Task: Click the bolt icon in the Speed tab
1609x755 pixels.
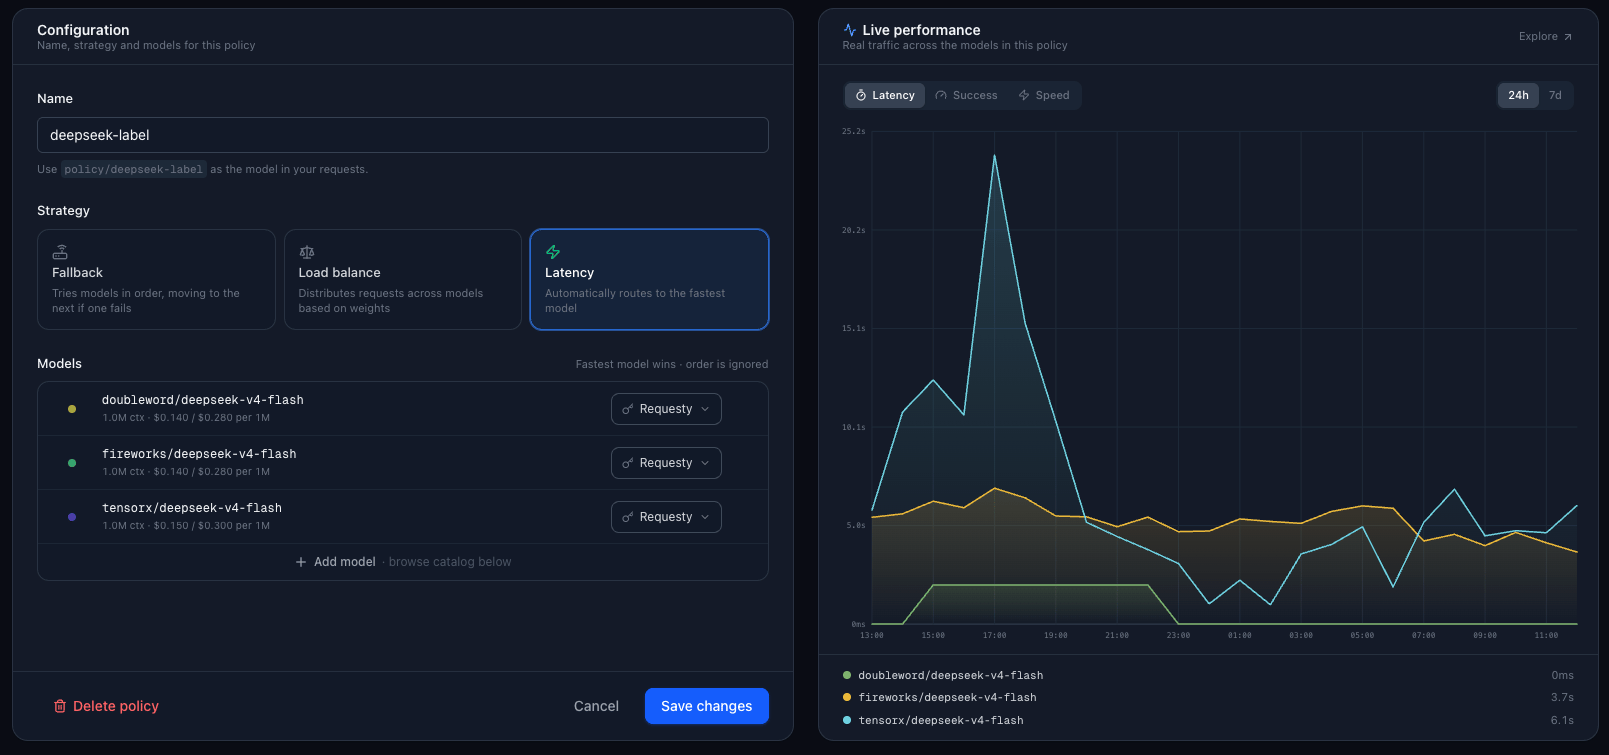Action: pos(1024,95)
